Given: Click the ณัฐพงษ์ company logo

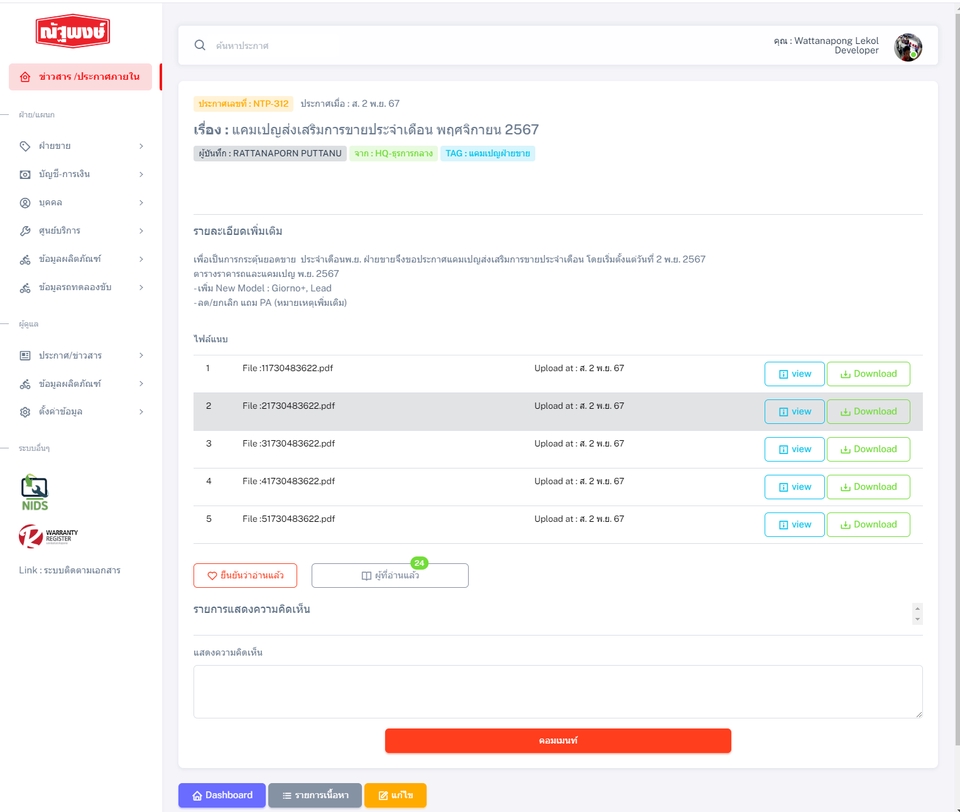Looking at the screenshot, I should click(x=73, y=31).
